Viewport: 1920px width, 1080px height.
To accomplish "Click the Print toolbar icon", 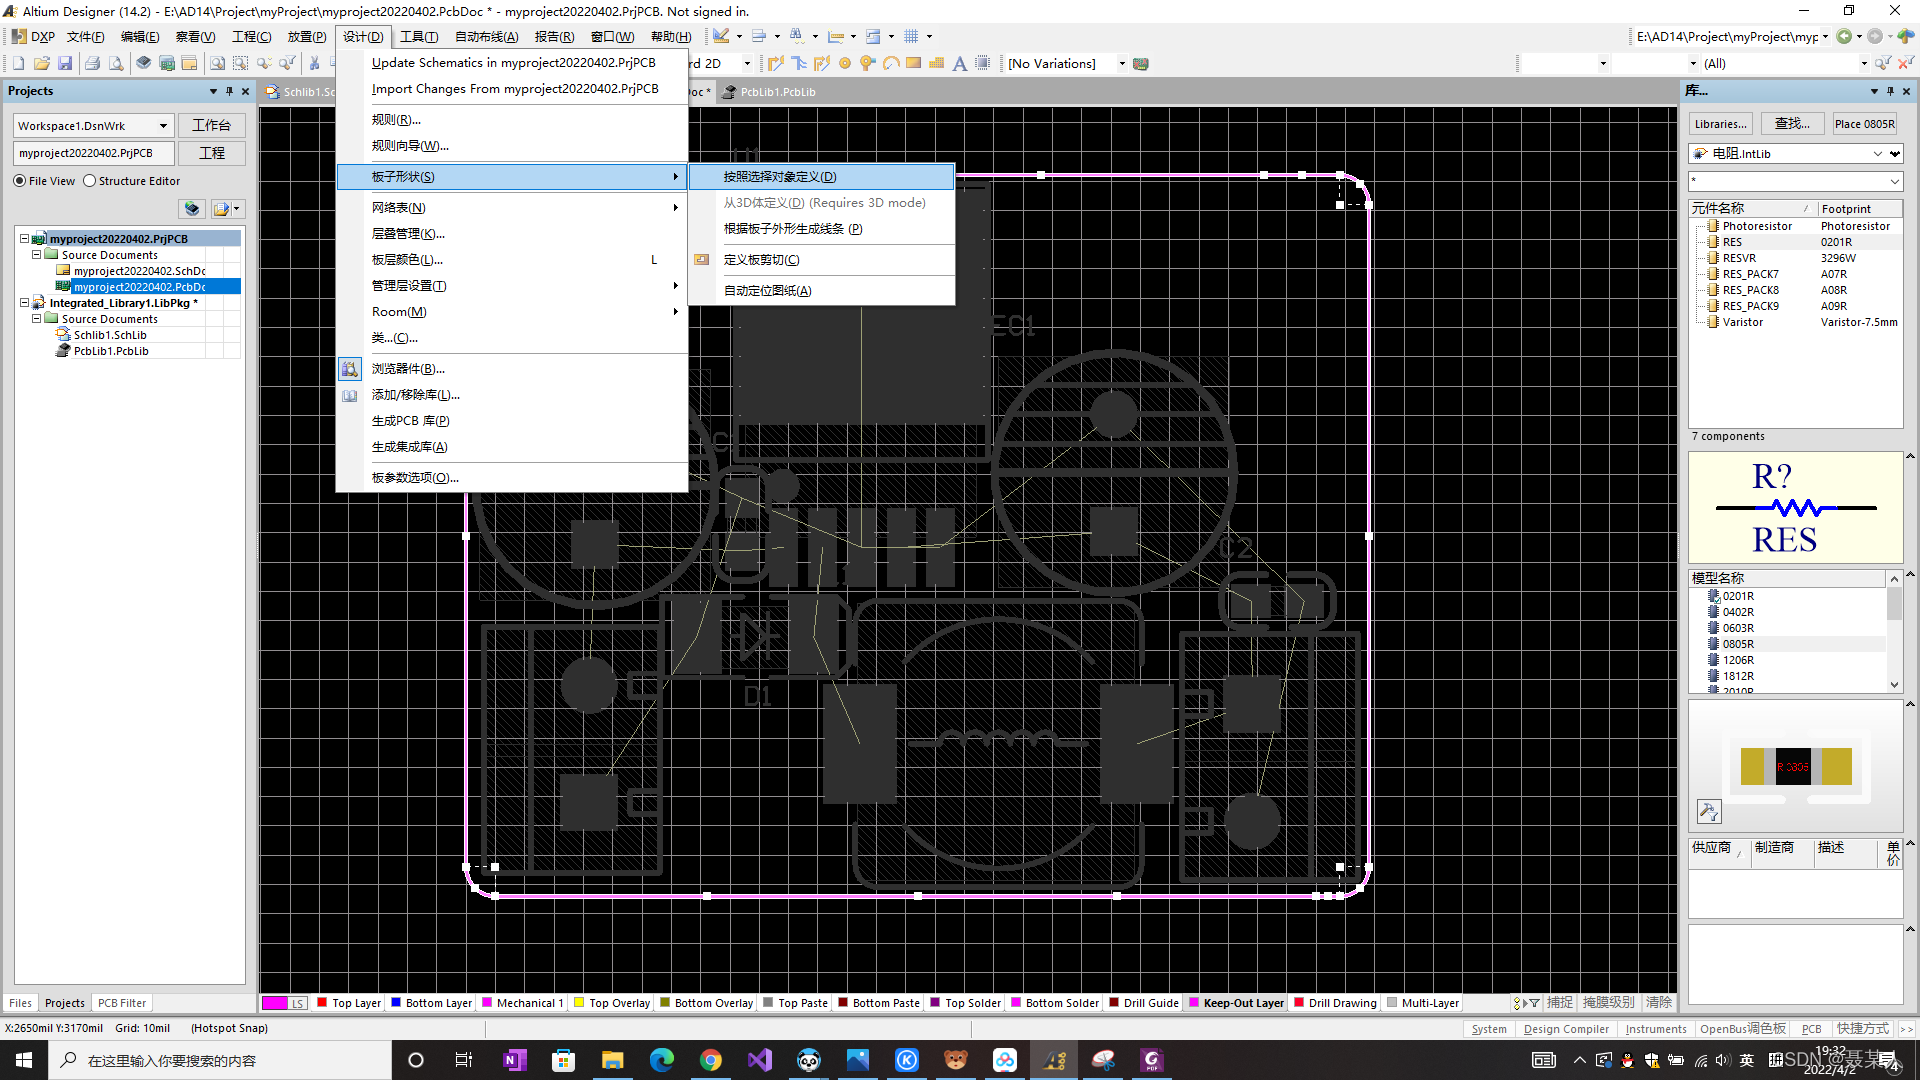I will click(92, 63).
